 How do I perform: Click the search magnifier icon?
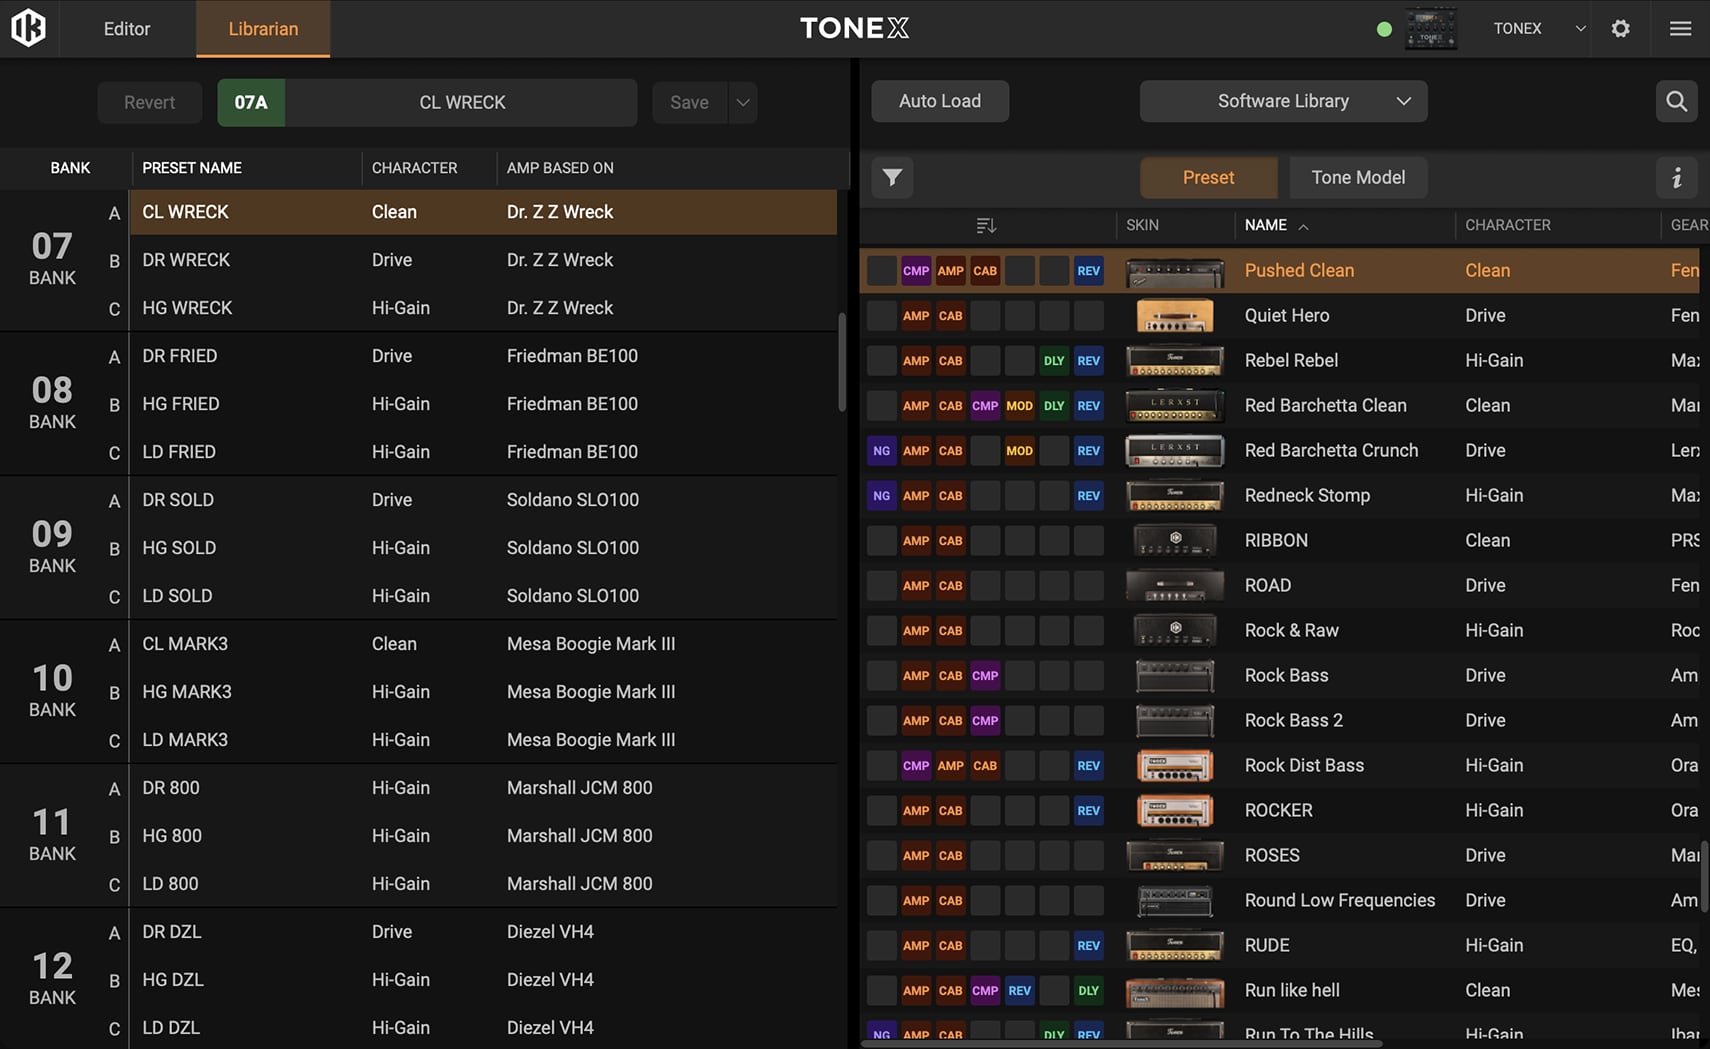[1676, 101]
